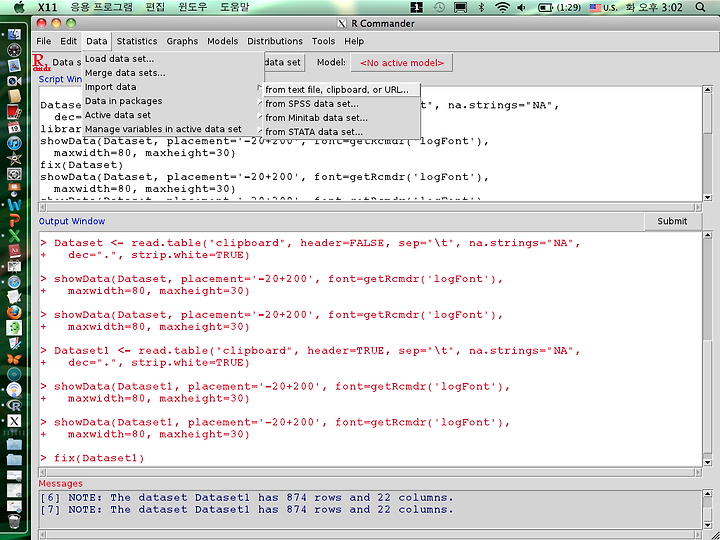Open the Edit menu
Screen dimensions: 720x540
pos(68,41)
